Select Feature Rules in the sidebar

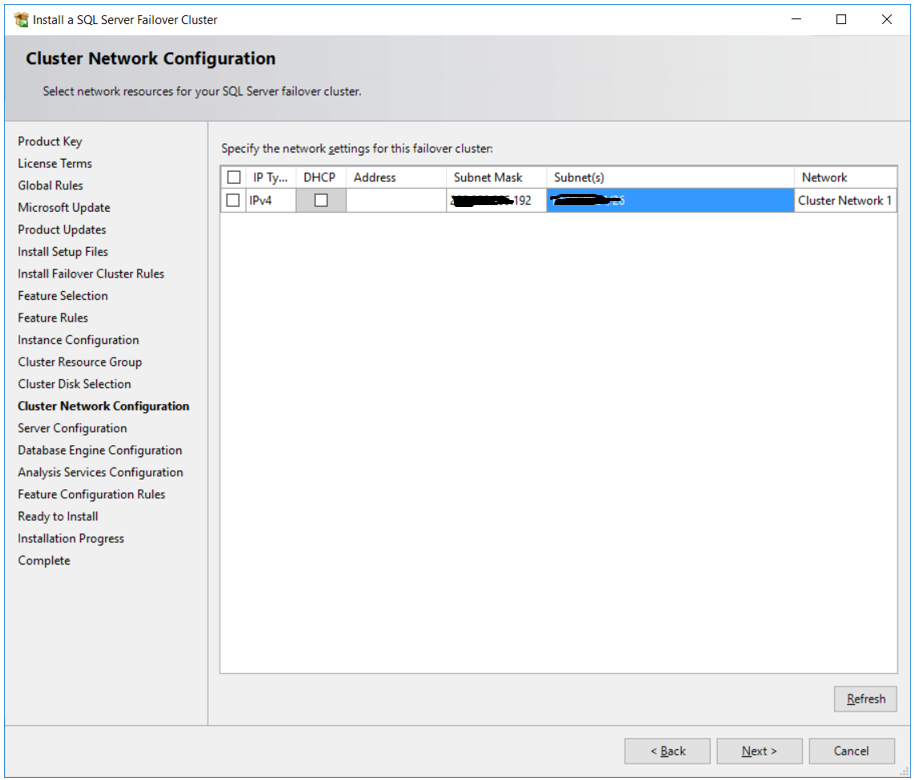(x=53, y=318)
